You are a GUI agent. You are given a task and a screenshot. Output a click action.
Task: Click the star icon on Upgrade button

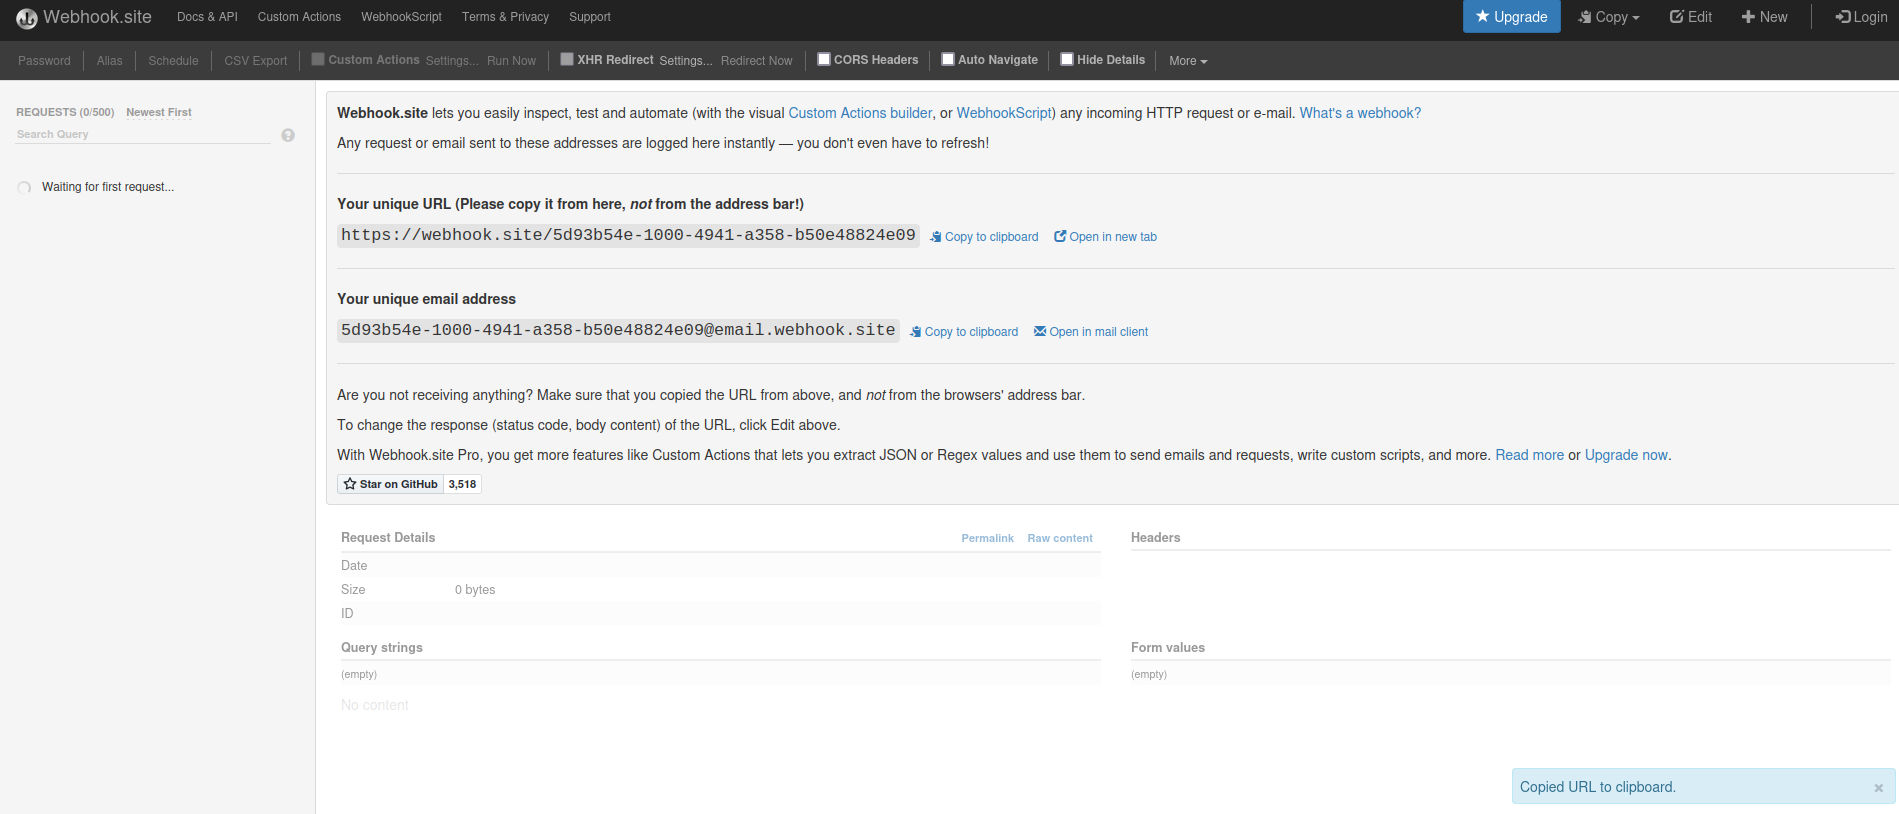(x=1483, y=16)
